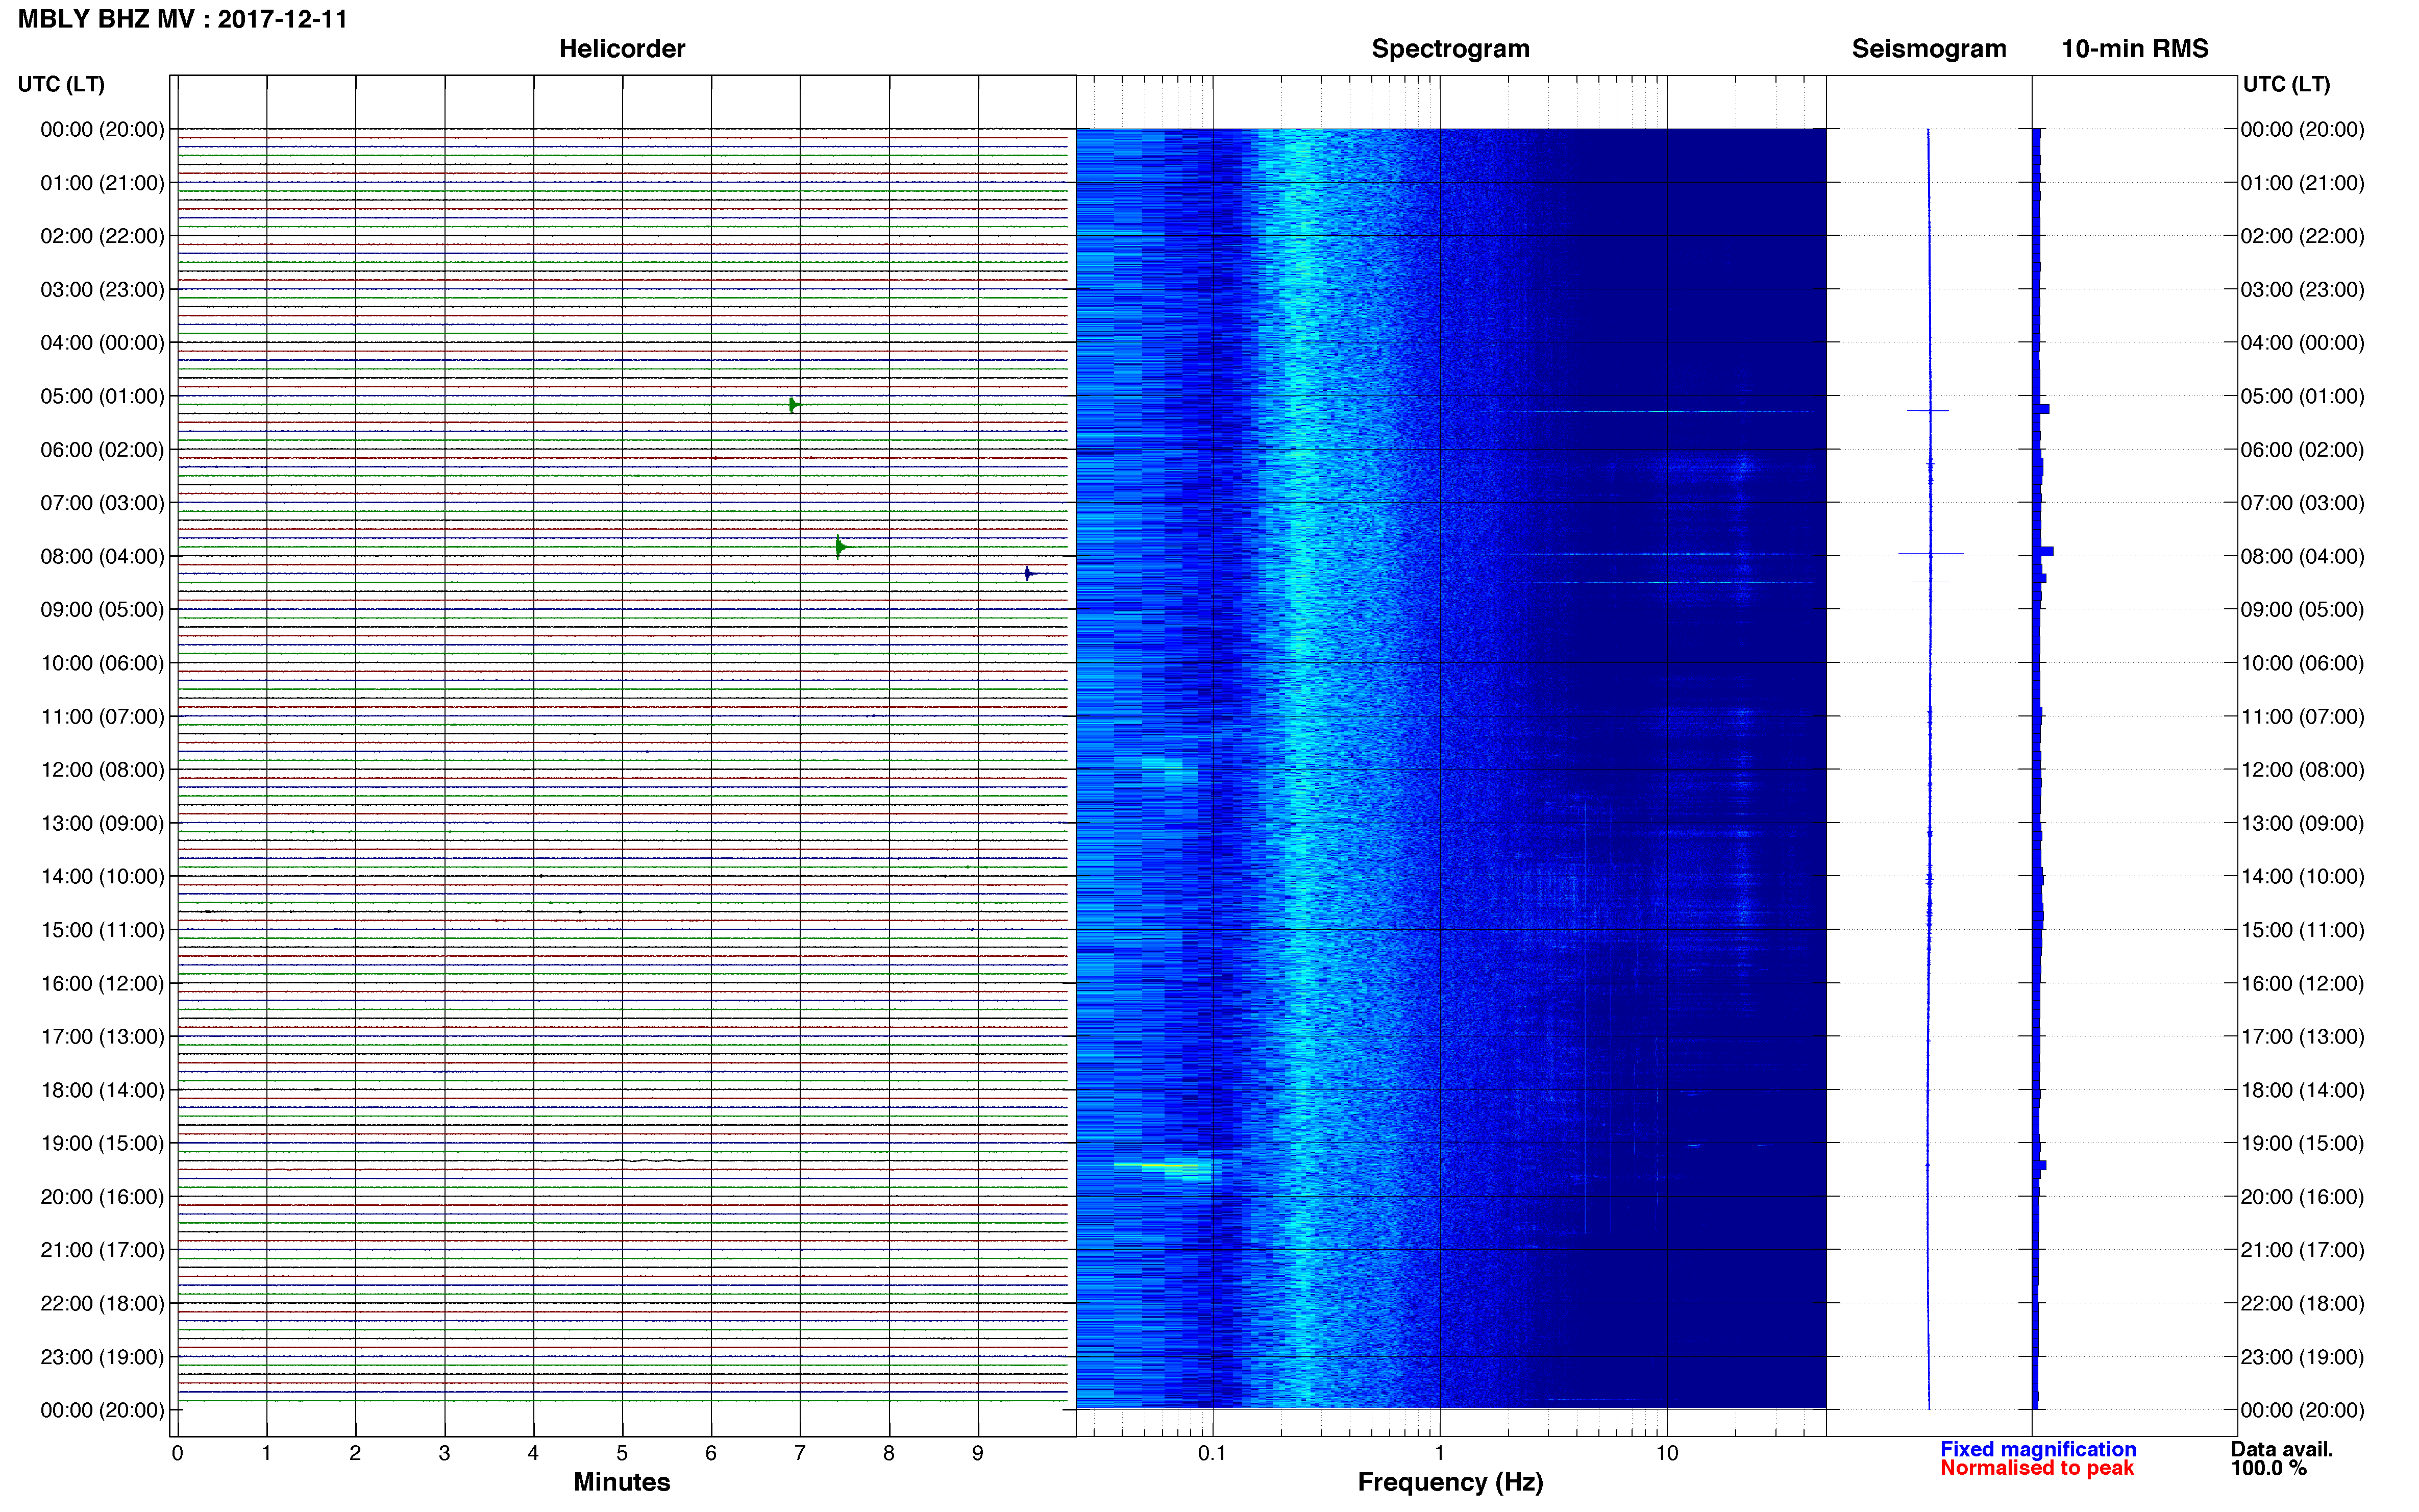The height and width of the screenshot is (1512, 2419).
Task: Click the left-axis 15:00 (11:00) time label
Action: point(102,930)
